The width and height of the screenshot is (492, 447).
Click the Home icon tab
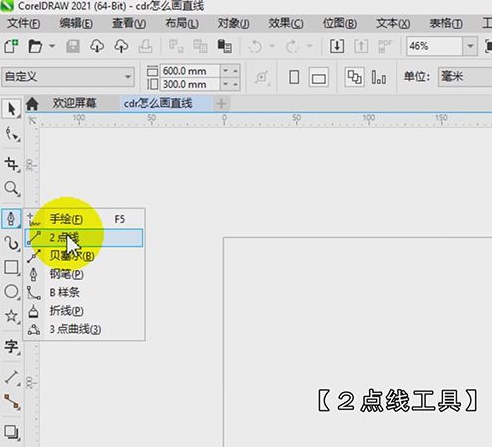point(32,104)
